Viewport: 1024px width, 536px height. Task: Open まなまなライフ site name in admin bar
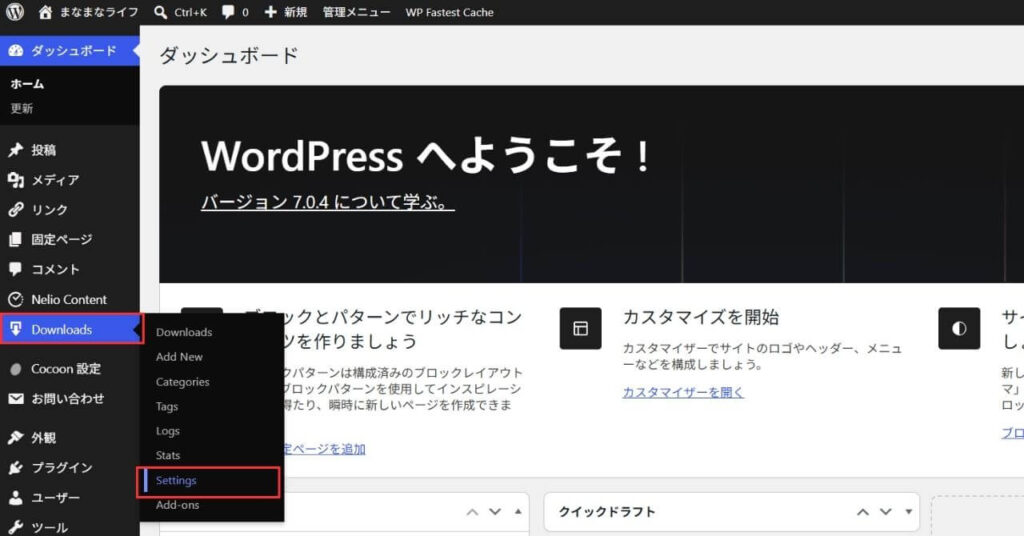[x=99, y=12]
